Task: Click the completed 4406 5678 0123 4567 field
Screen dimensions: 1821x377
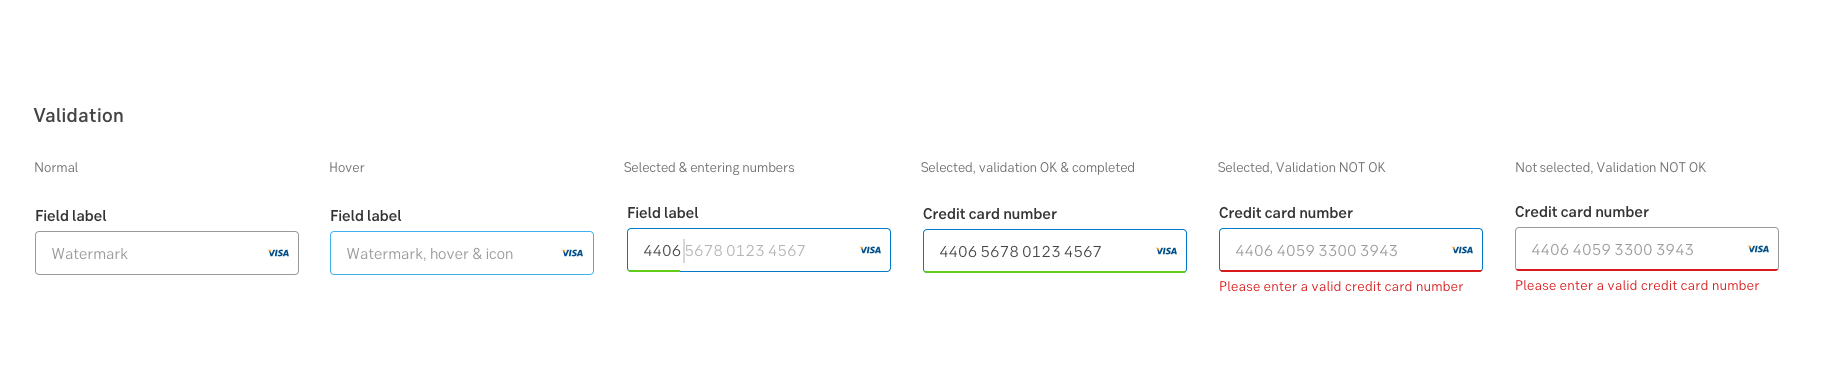Action: [1055, 251]
